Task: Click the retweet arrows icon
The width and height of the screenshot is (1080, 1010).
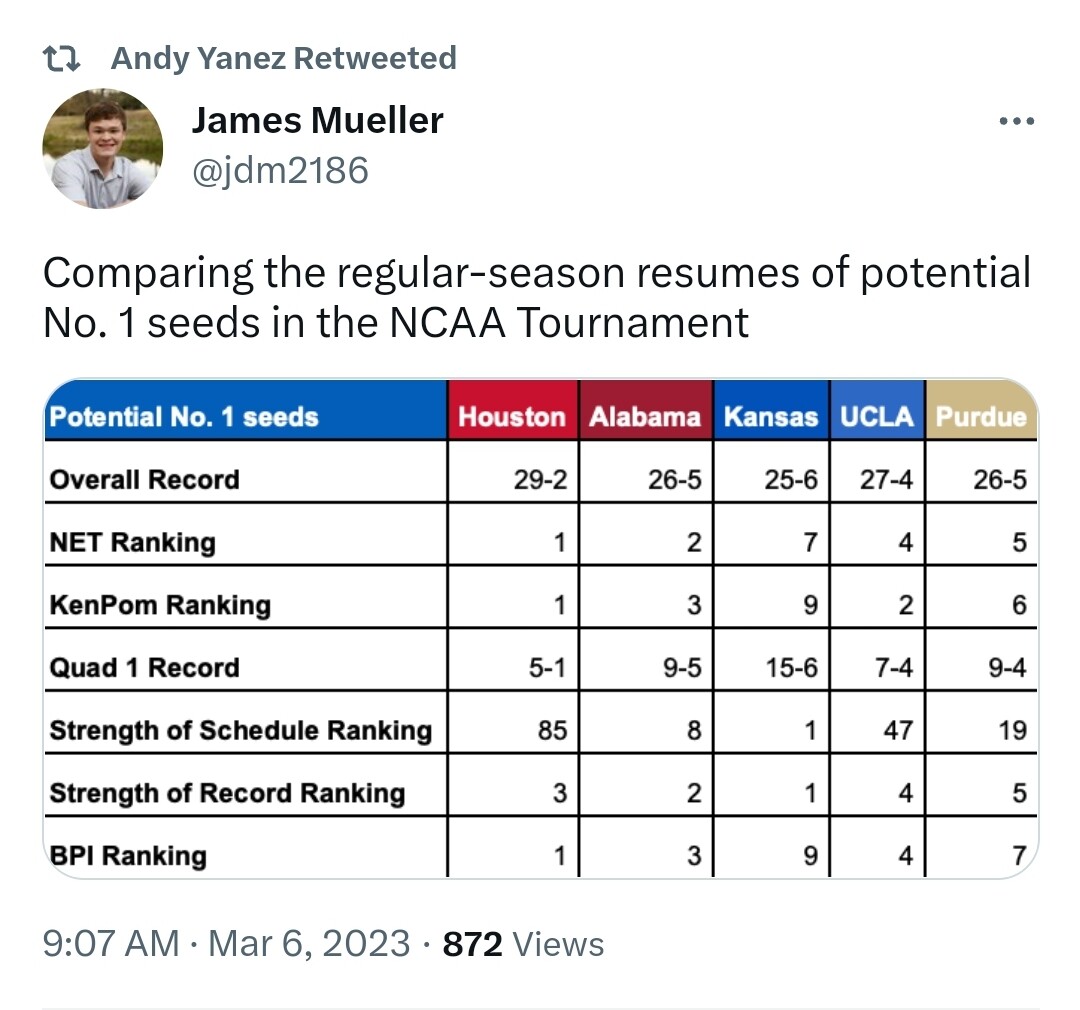Action: click(x=66, y=59)
